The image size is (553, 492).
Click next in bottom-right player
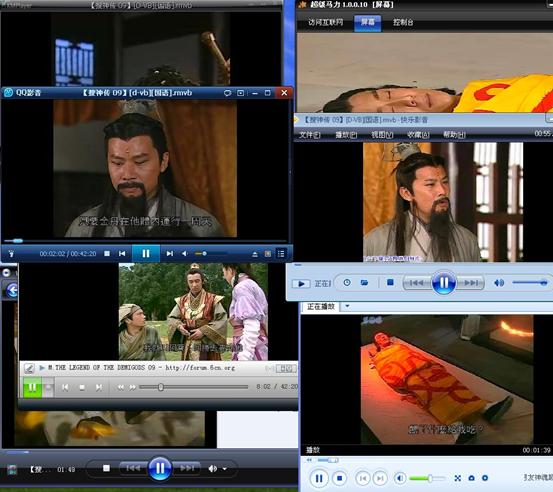(x=380, y=479)
